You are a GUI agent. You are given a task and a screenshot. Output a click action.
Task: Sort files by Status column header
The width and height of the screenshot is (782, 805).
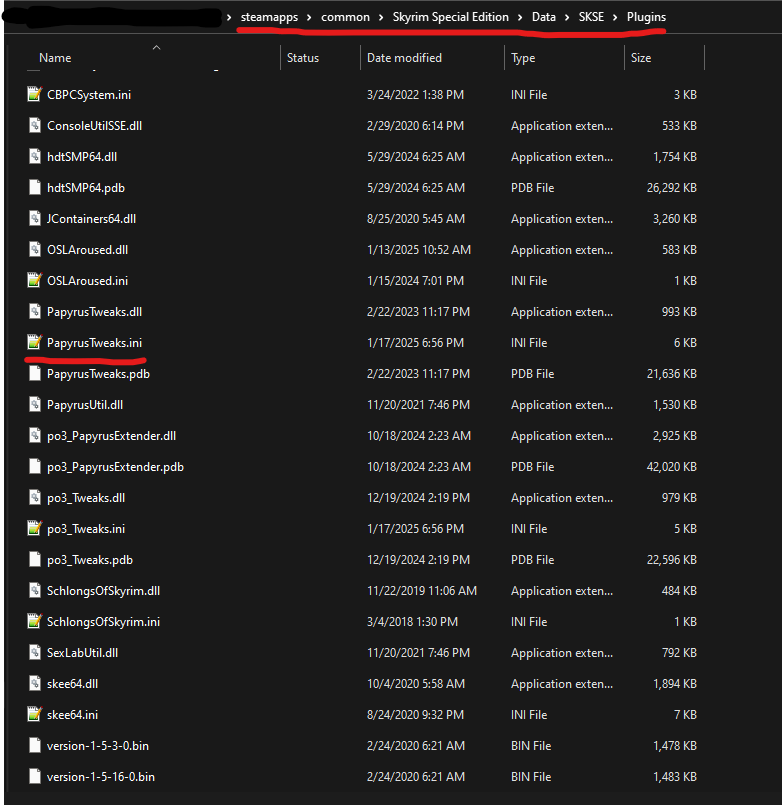click(303, 58)
